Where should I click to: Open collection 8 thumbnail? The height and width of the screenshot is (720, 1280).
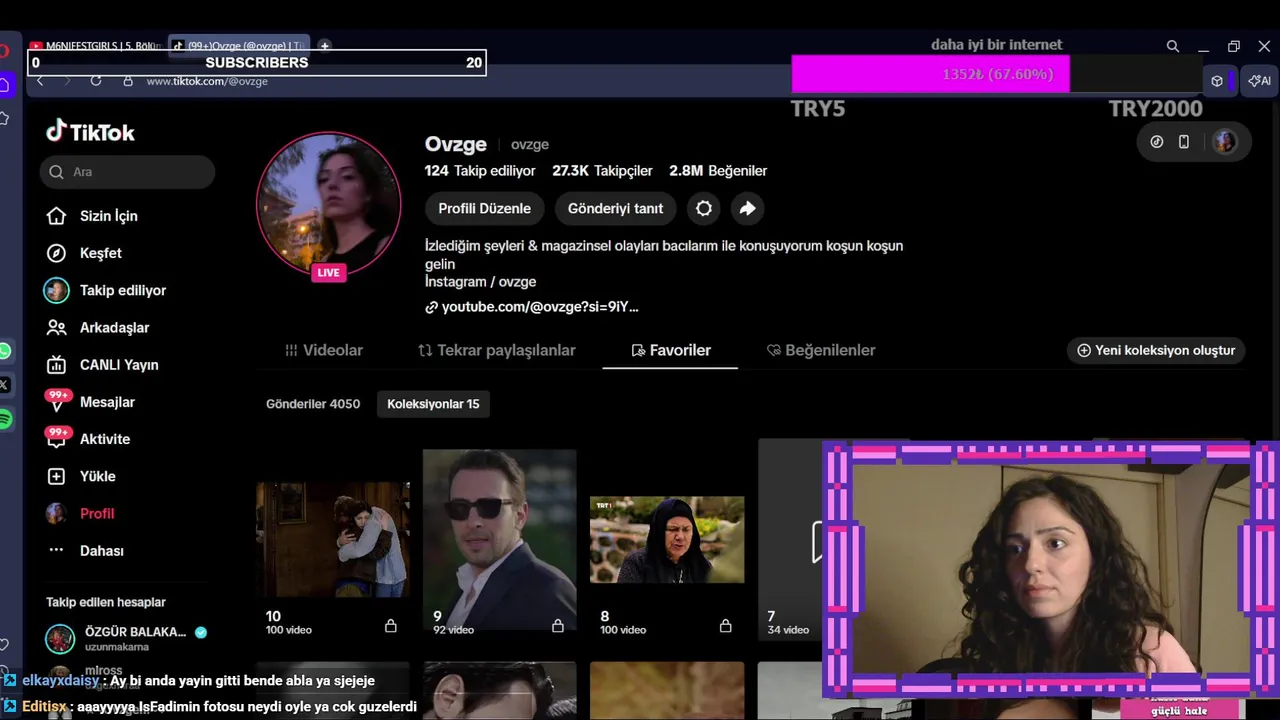coord(667,539)
